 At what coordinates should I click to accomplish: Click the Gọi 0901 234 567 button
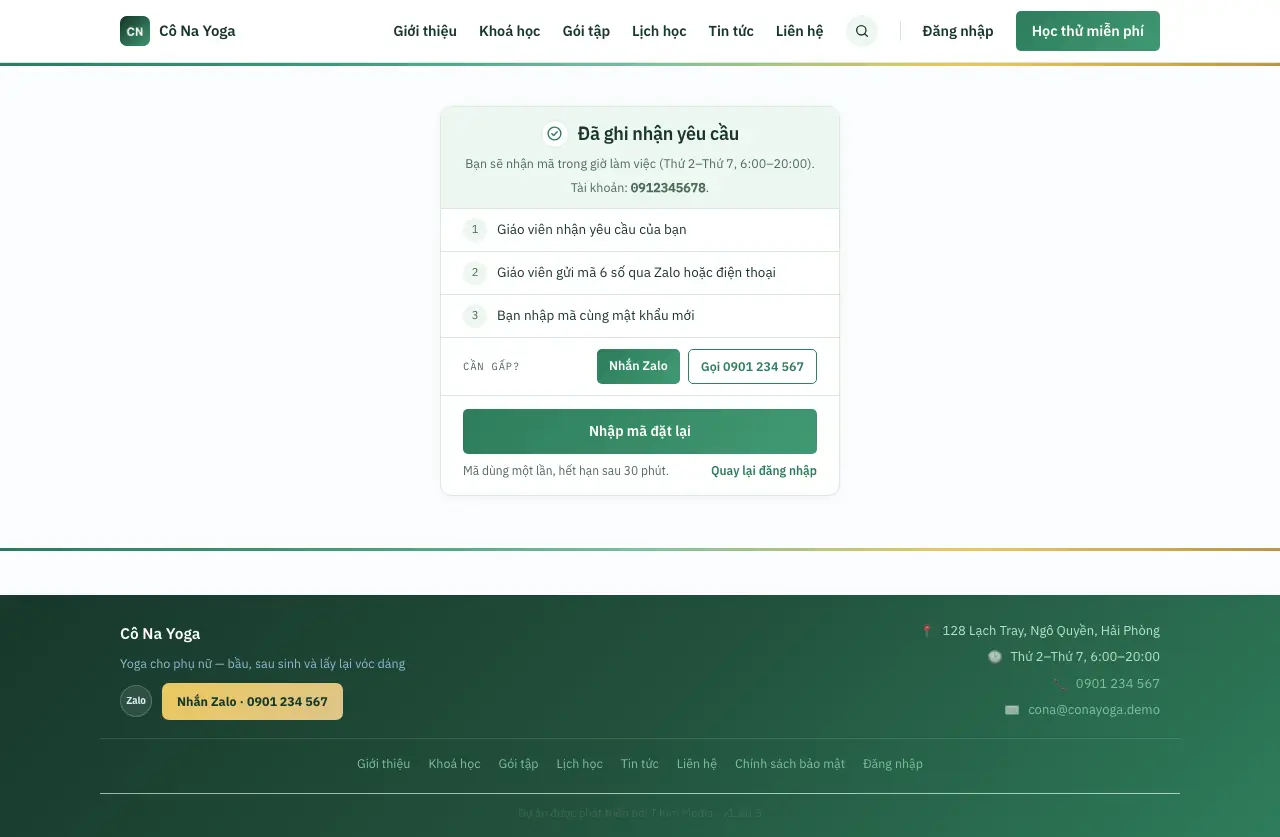(x=752, y=366)
